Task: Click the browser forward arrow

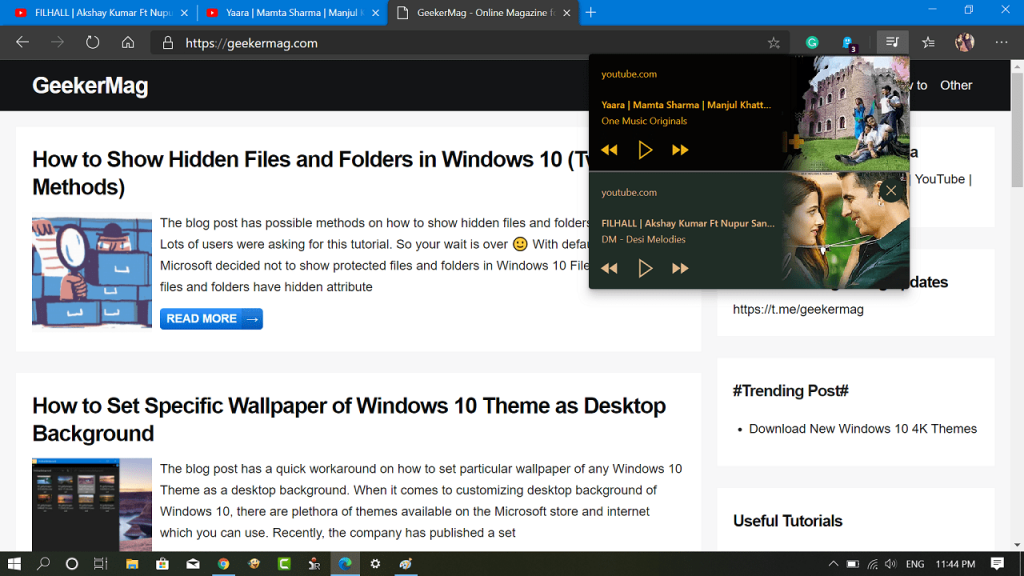Action: click(x=57, y=42)
